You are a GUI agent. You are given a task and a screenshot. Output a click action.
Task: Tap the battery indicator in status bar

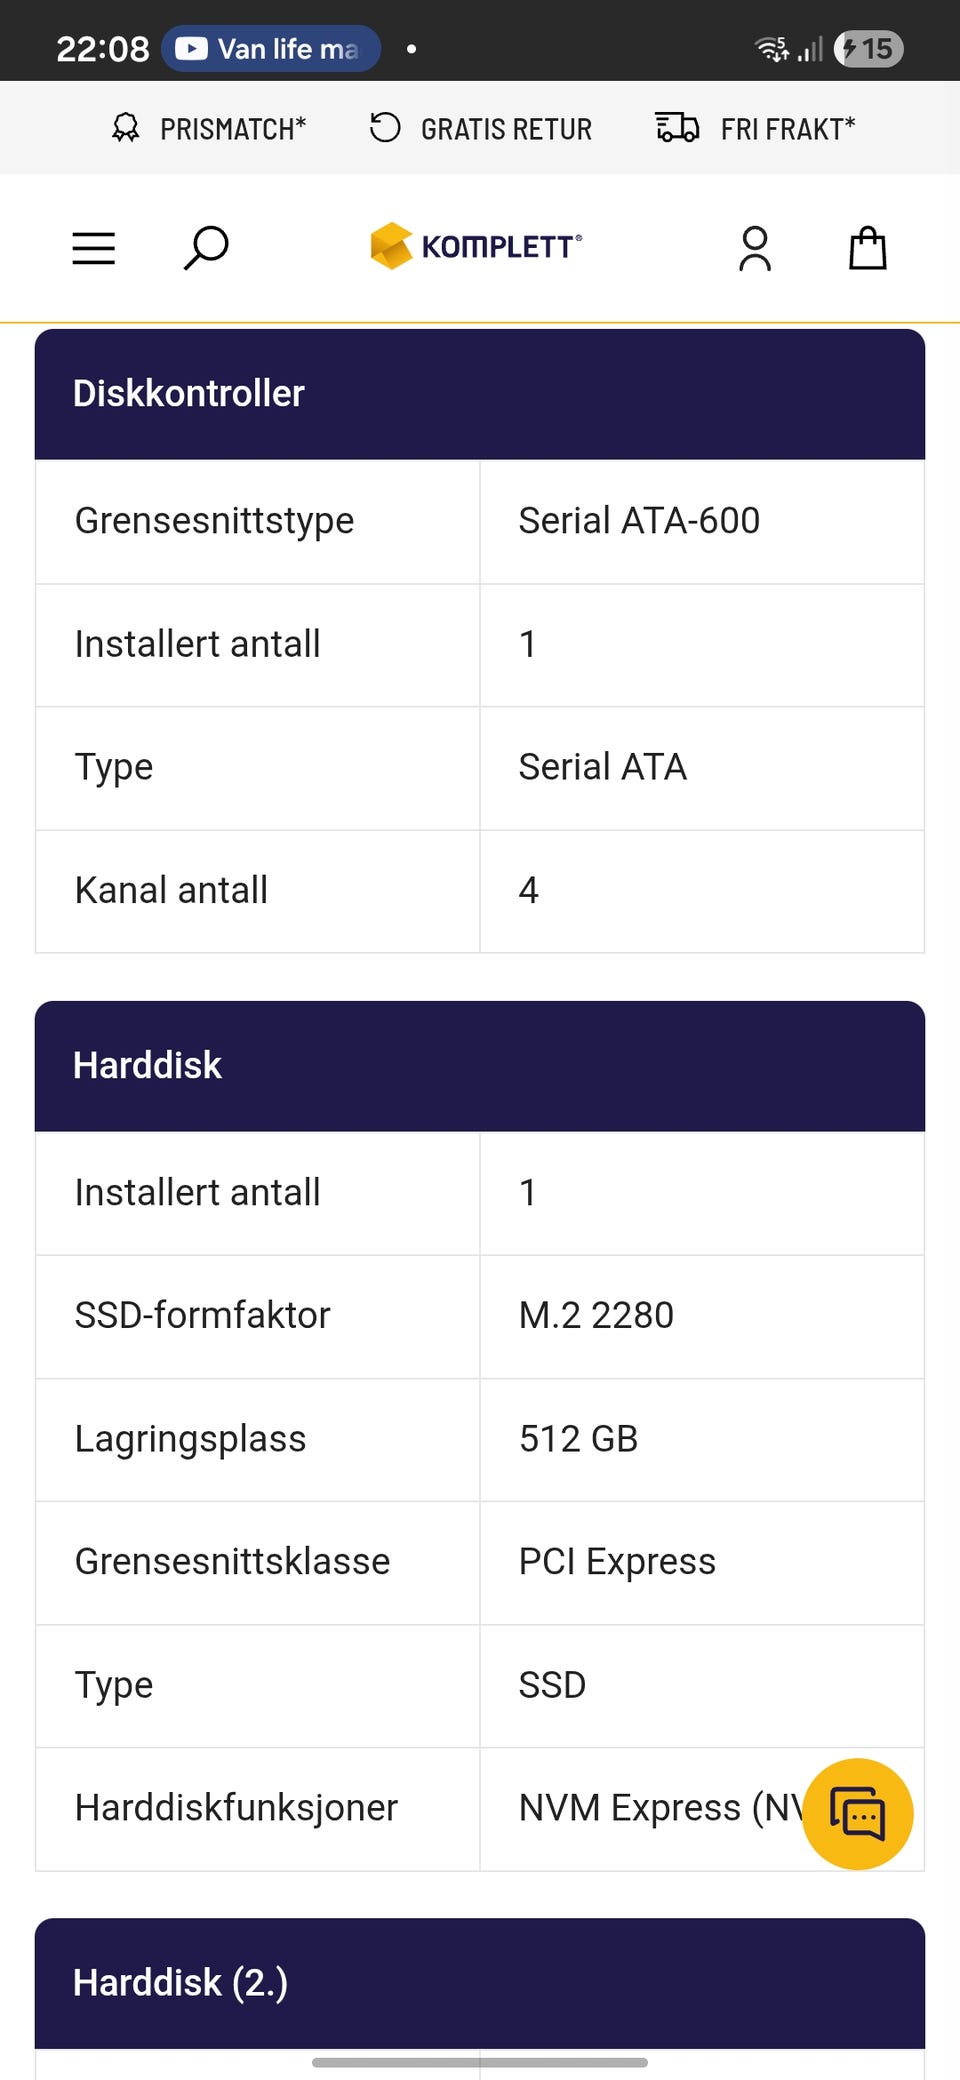click(x=868, y=48)
